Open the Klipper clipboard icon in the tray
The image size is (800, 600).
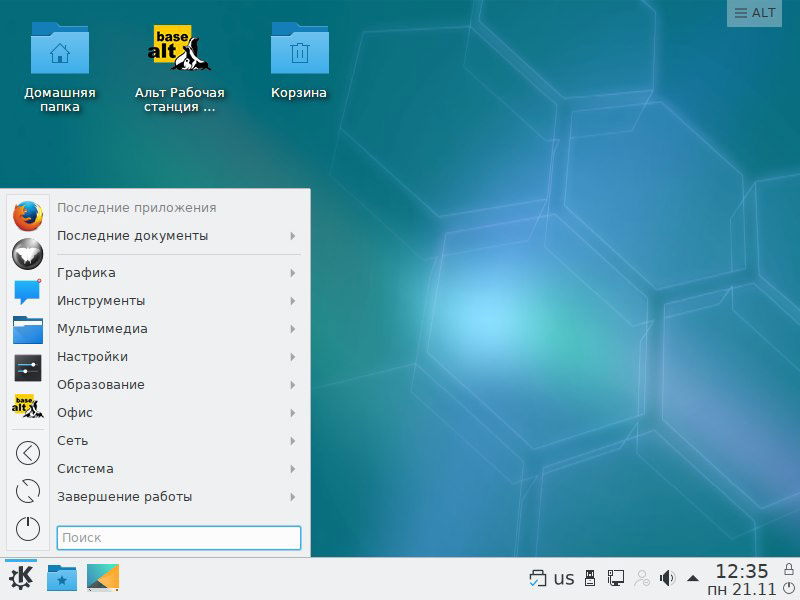coord(540,578)
